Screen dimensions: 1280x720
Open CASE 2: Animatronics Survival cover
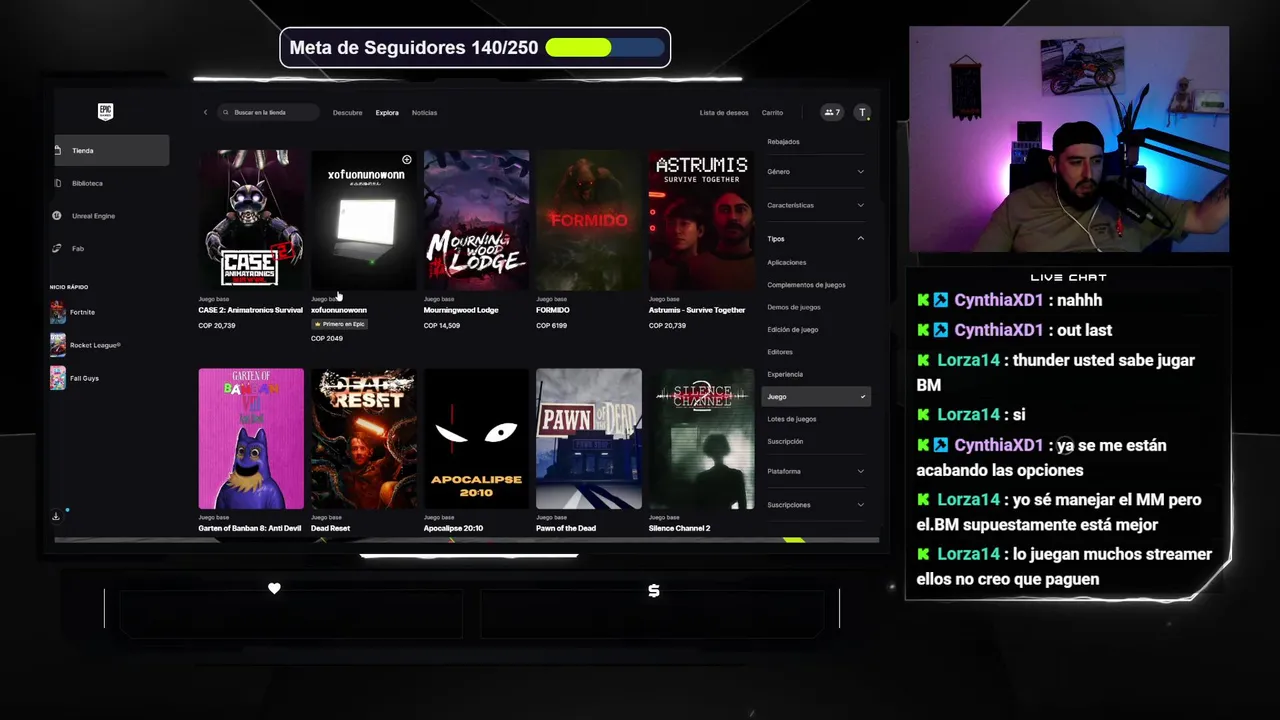click(251, 220)
